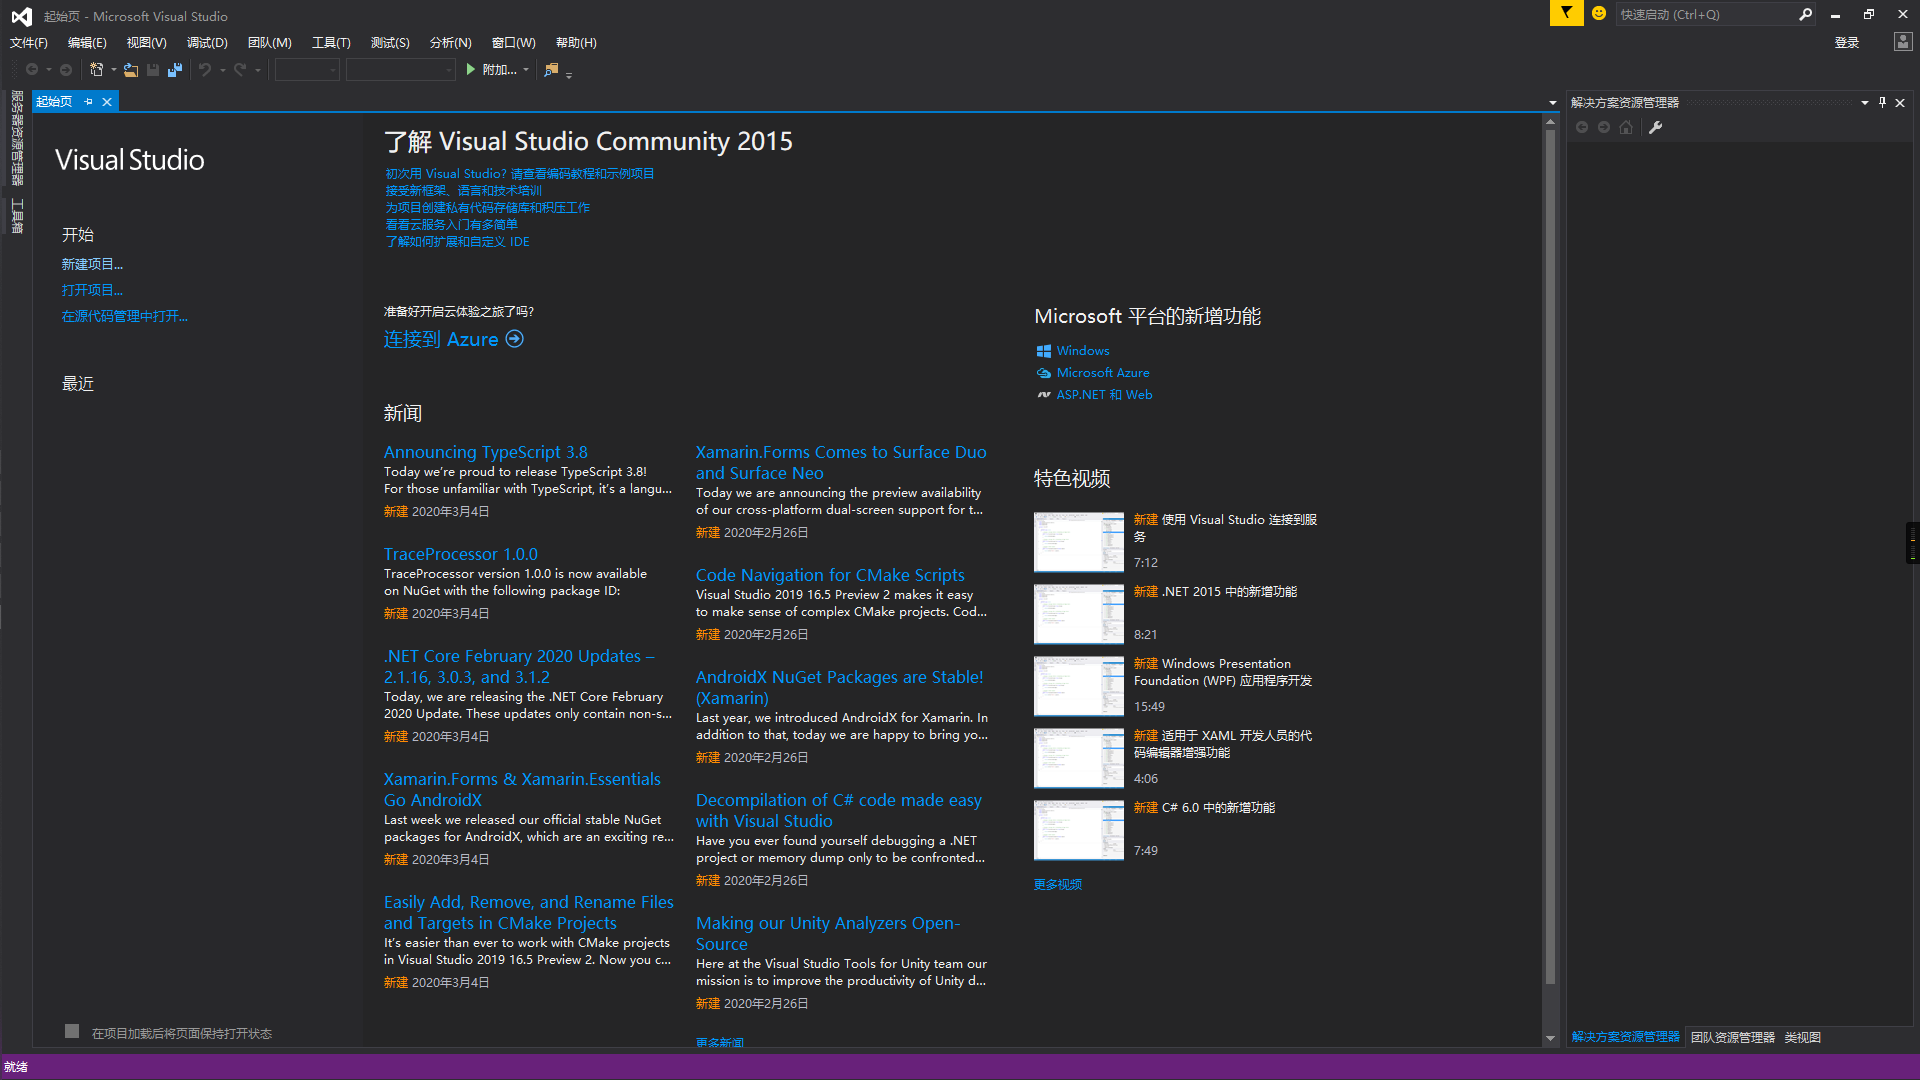Click the Navigate Forward arrow in main toolbar
Screen dimensions: 1920x1080
66,70
